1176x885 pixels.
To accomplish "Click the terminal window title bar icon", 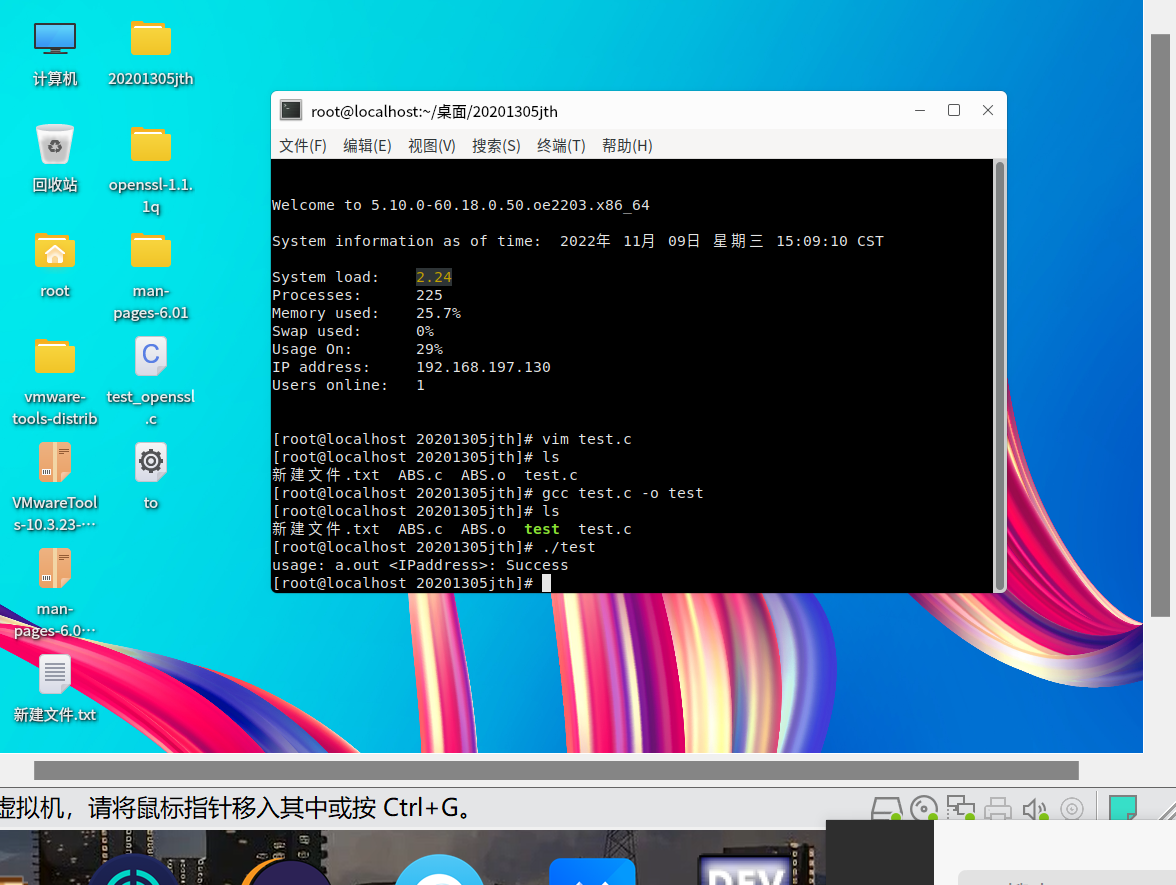I will click(291, 111).
